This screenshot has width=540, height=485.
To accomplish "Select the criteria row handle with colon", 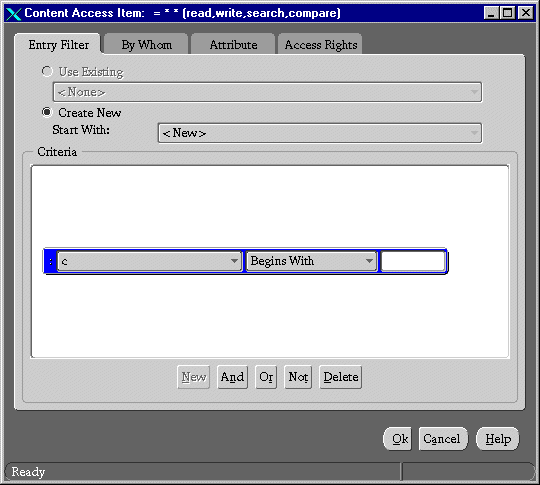I will tap(51, 261).
